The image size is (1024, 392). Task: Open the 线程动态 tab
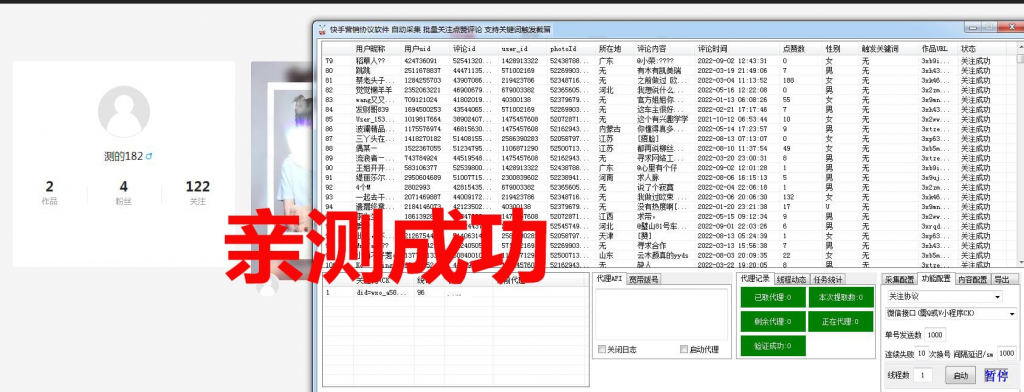pyautogui.click(x=792, y=279)
